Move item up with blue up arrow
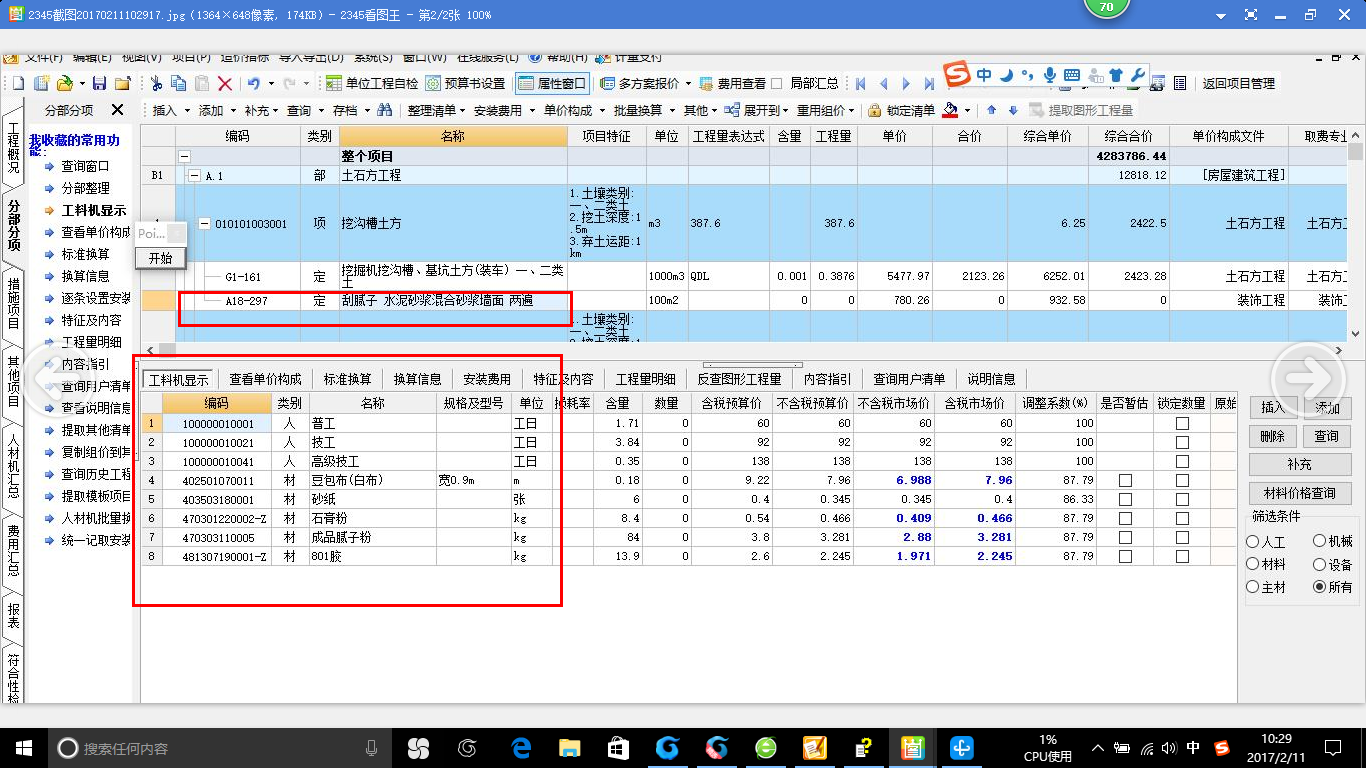Viewport: 1366px width, 768px height. pos(992,110)
